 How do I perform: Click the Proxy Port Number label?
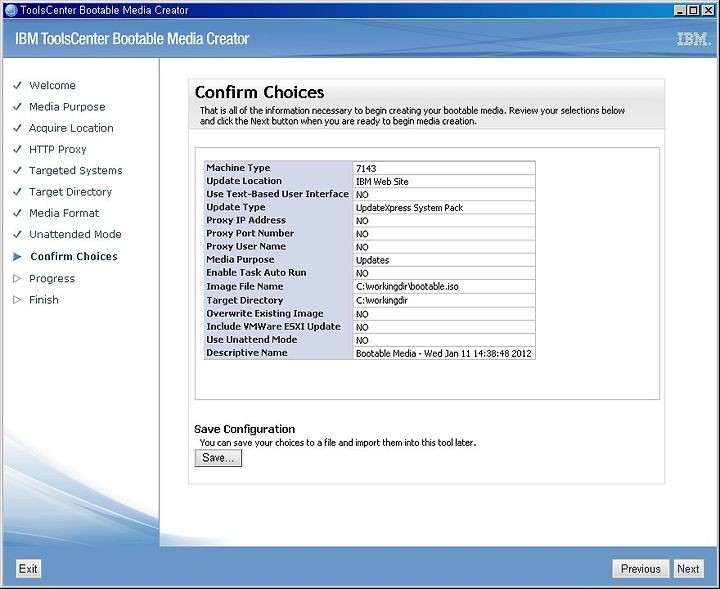250,233
